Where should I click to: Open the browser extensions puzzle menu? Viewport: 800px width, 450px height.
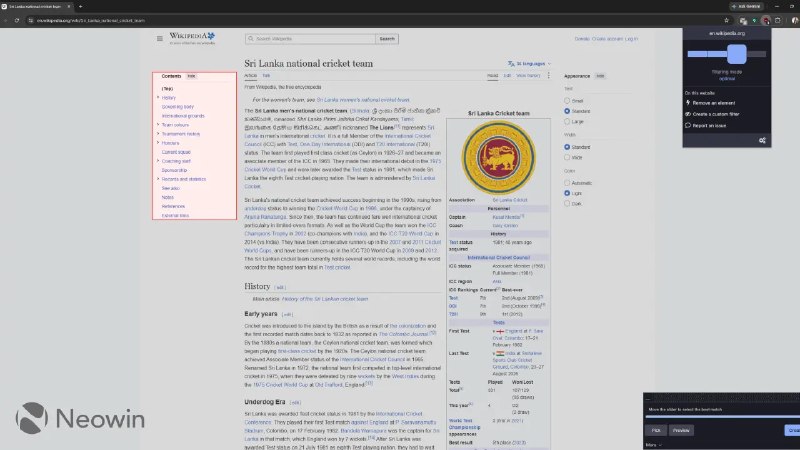(778, 20)
